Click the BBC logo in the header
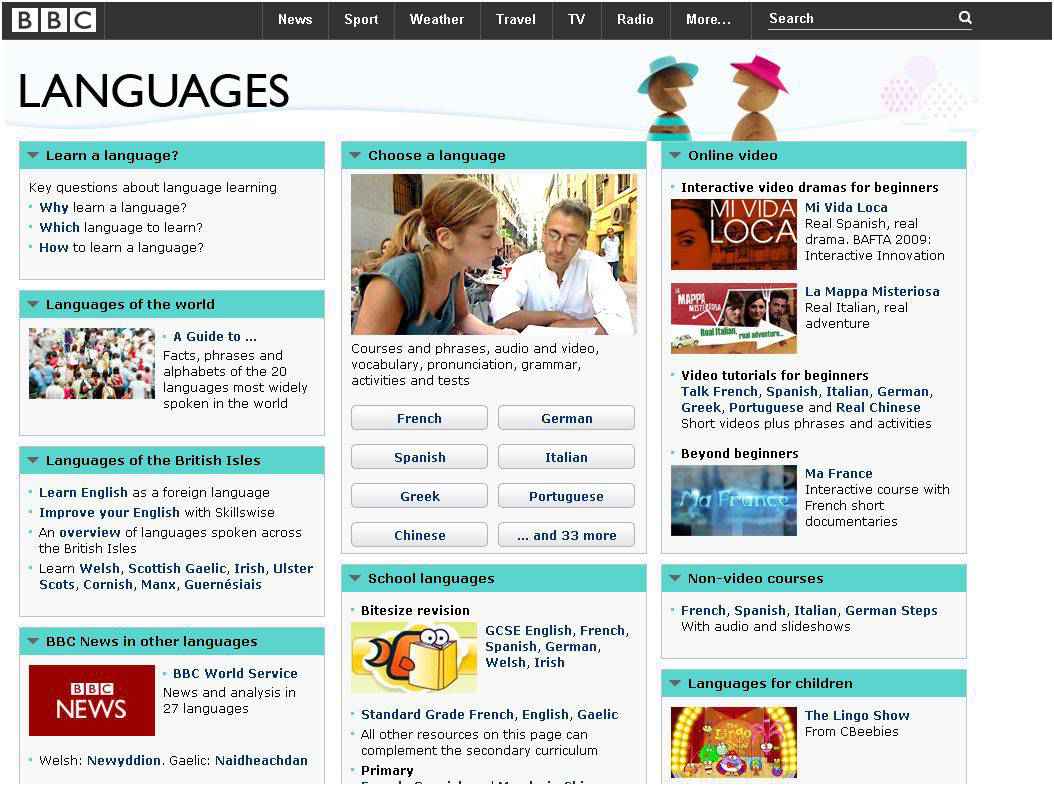The image size is (1054, 786). [x=52, y=18]
